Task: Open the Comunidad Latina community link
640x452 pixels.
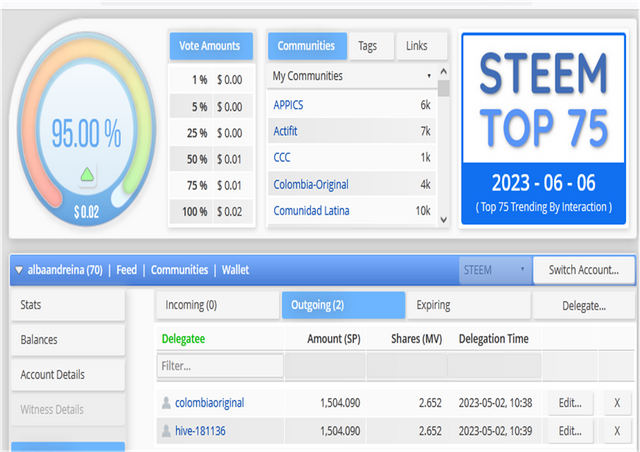Action: click(311, 211)
